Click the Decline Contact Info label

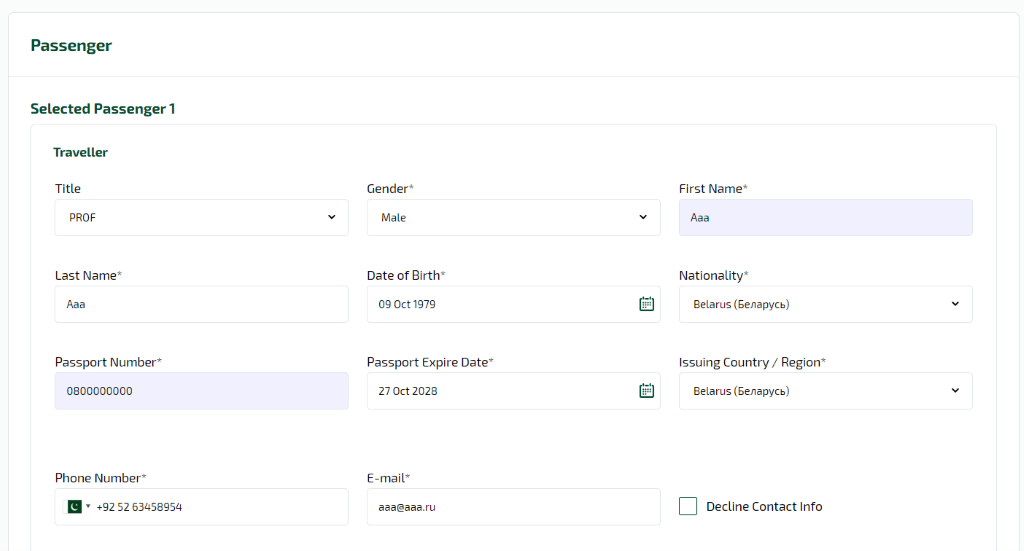click(x=764, y=507)
